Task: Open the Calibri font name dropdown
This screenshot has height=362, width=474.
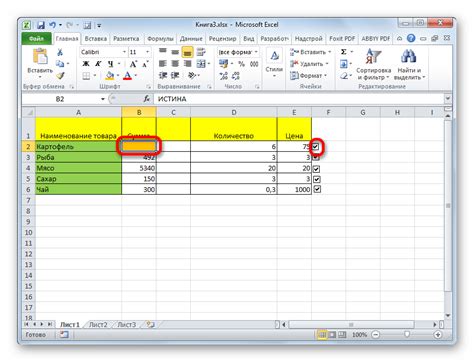Action: [x=124, y=52]
